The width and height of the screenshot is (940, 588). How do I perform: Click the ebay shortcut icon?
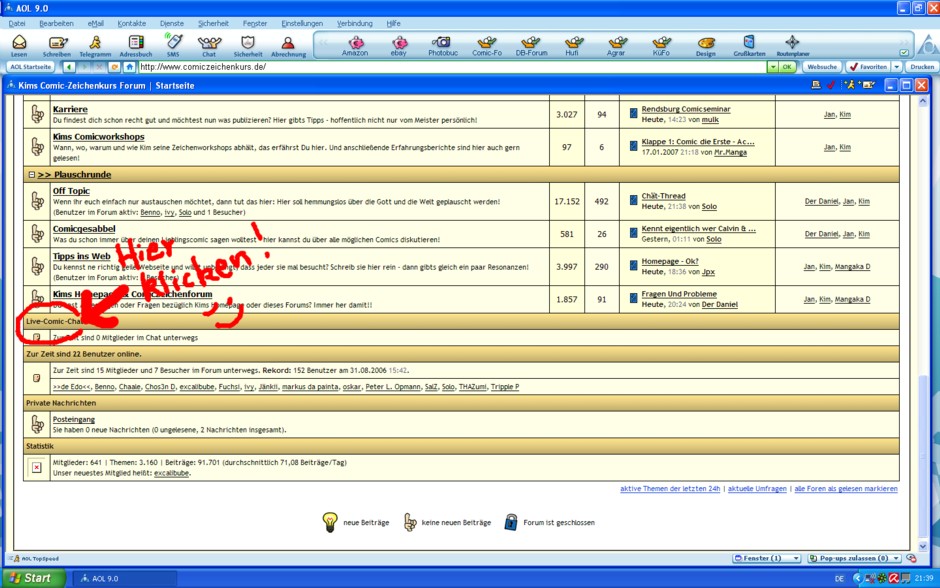click(x=399, y=43)
